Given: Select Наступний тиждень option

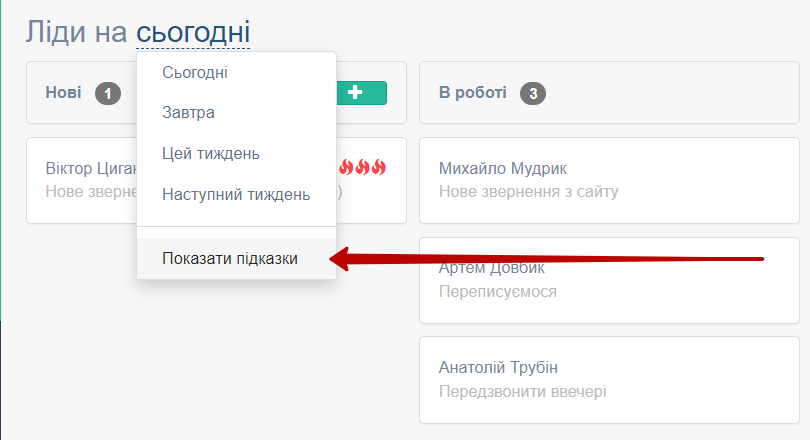Looking at the screenshot, I should point(236,194).
